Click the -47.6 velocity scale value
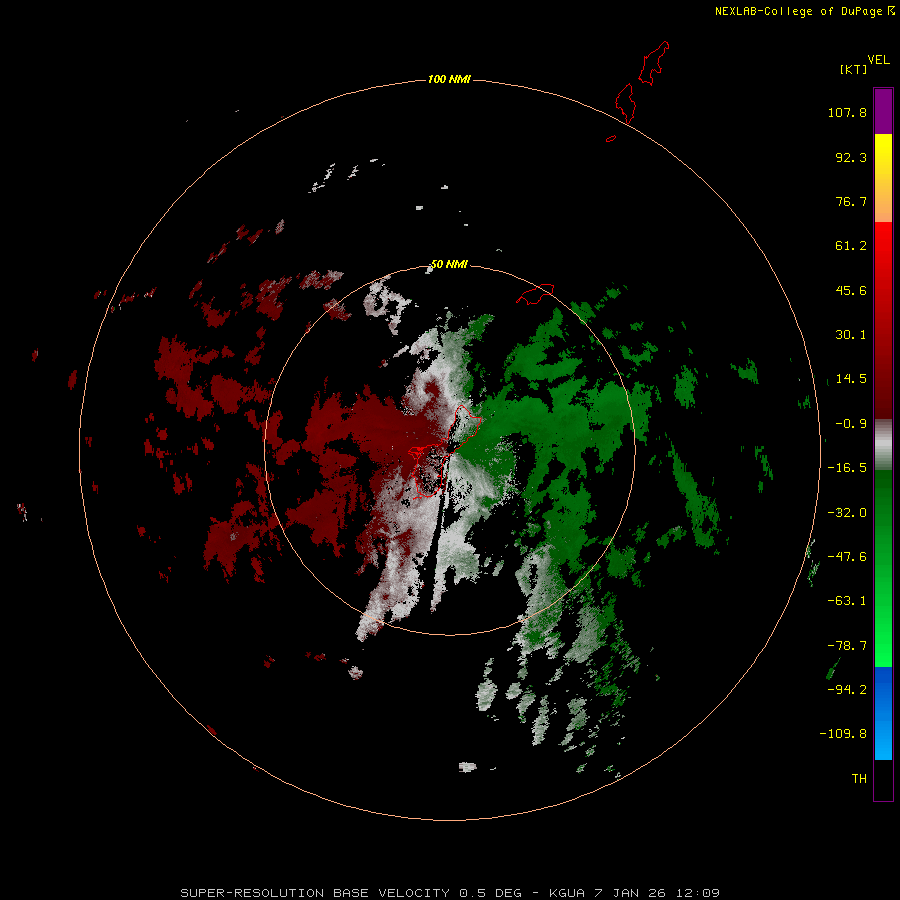This screenshot has width=900, height=900. 847,557
